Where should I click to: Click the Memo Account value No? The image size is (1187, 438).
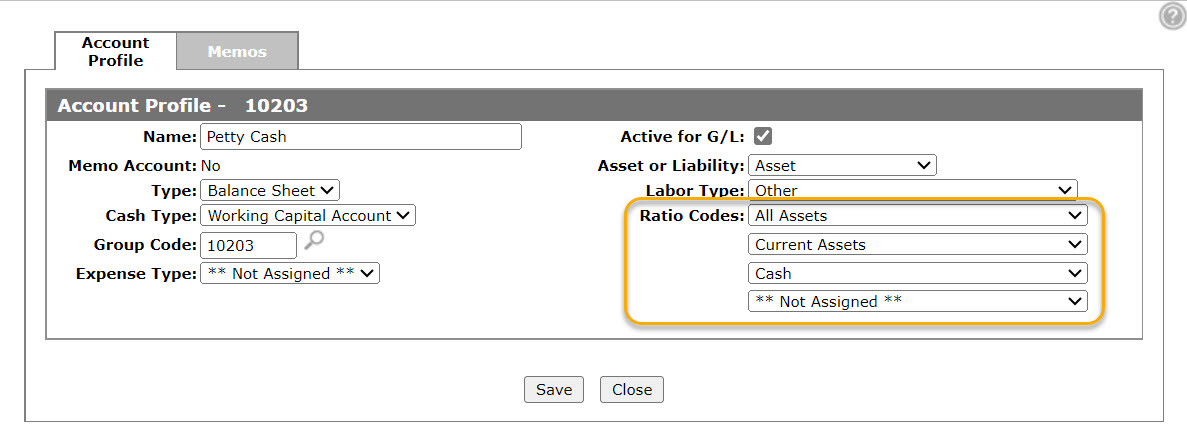210,166
